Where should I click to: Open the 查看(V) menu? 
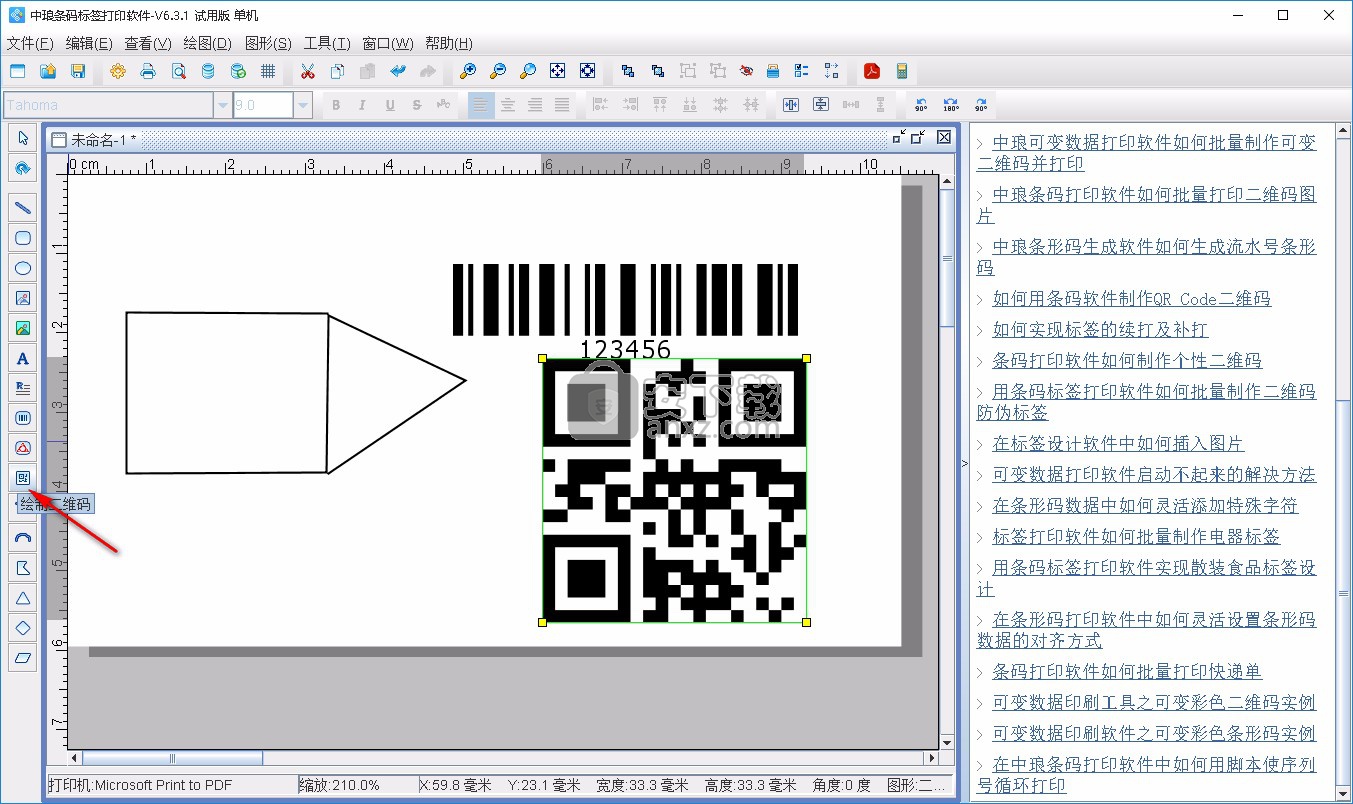coord(148,43)
